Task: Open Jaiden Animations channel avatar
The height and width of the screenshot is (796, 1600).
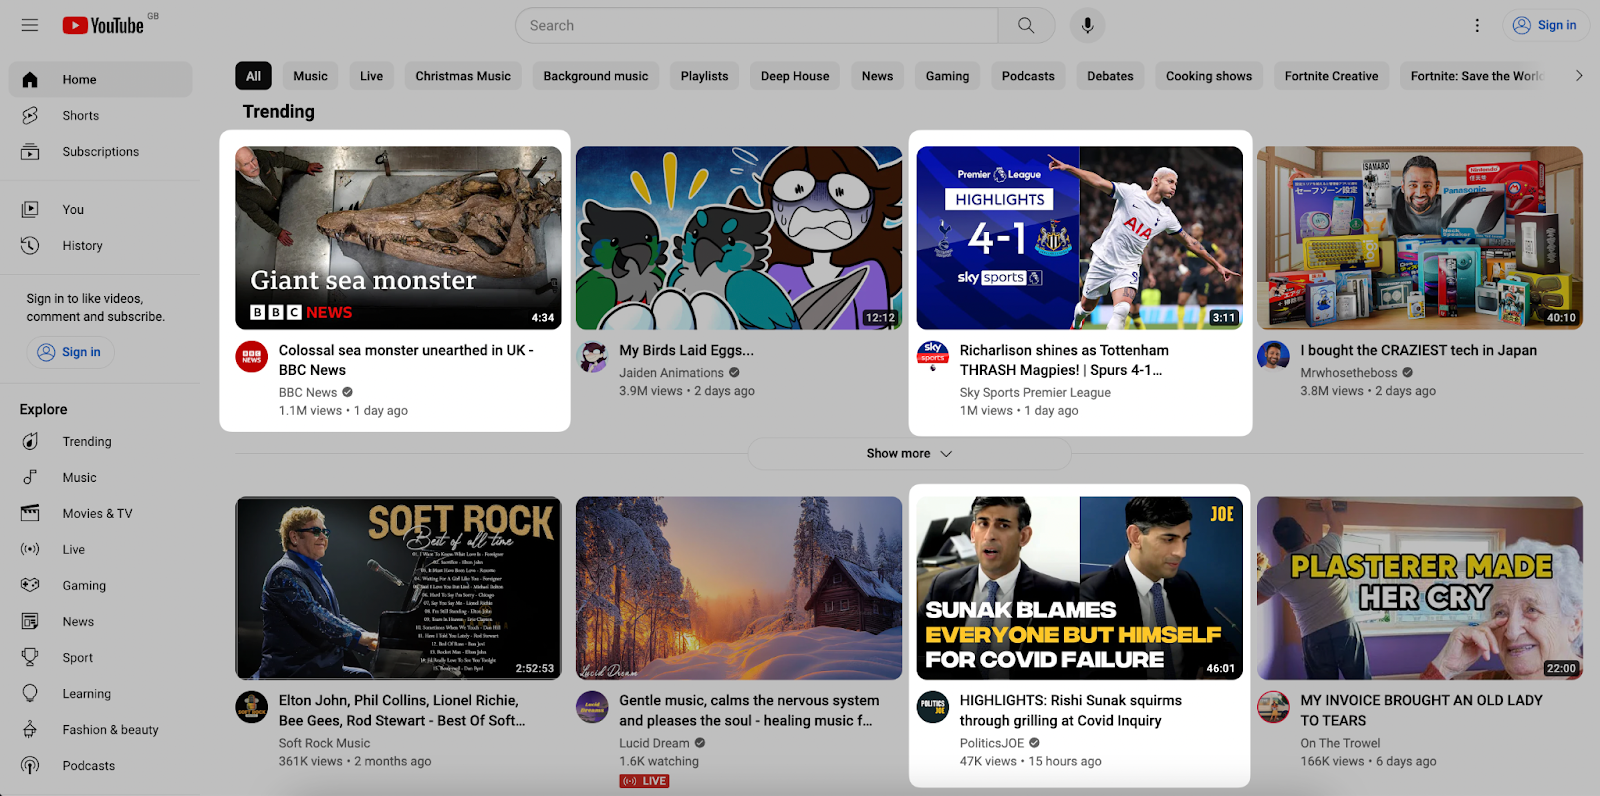Action: tap(592, 357)
